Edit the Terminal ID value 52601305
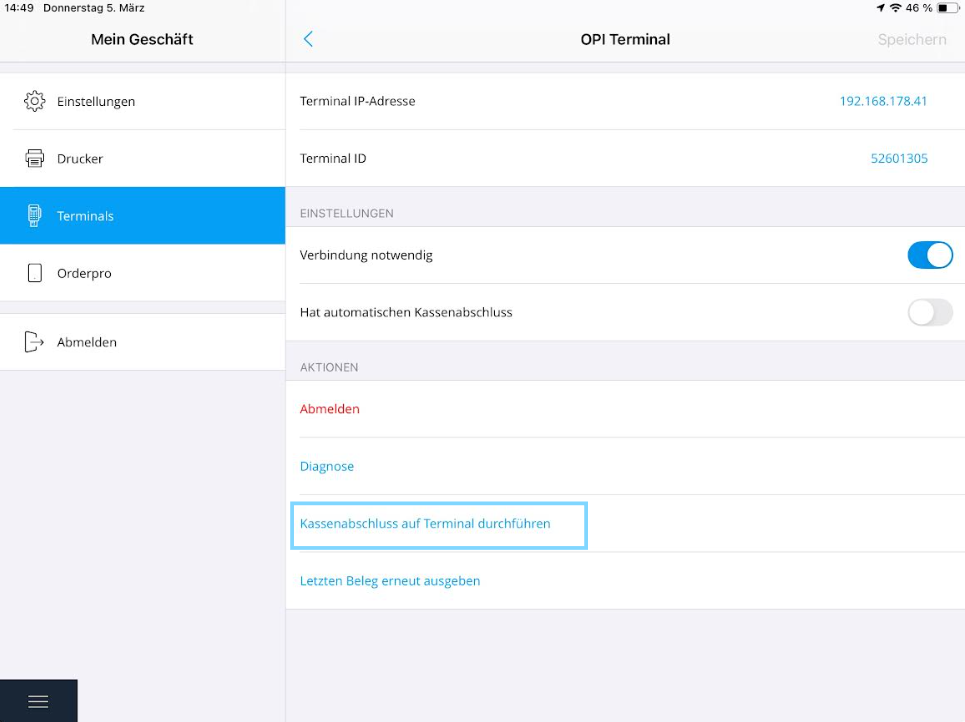Screen dimensions: 965x722 [899, 158]
